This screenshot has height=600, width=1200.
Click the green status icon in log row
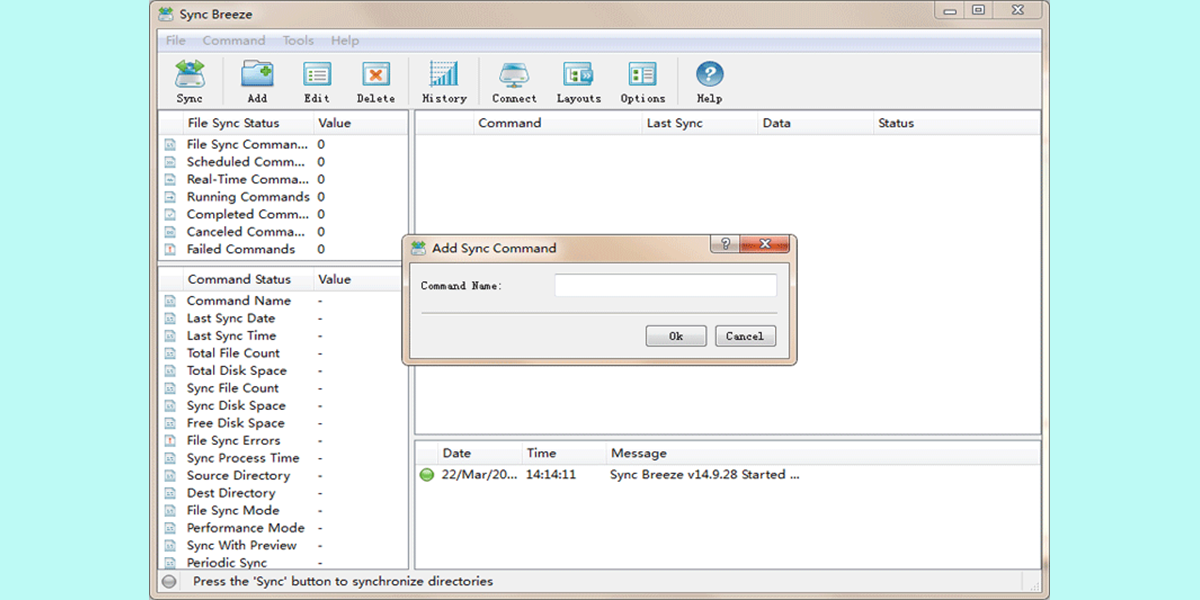tap(427, 475)
